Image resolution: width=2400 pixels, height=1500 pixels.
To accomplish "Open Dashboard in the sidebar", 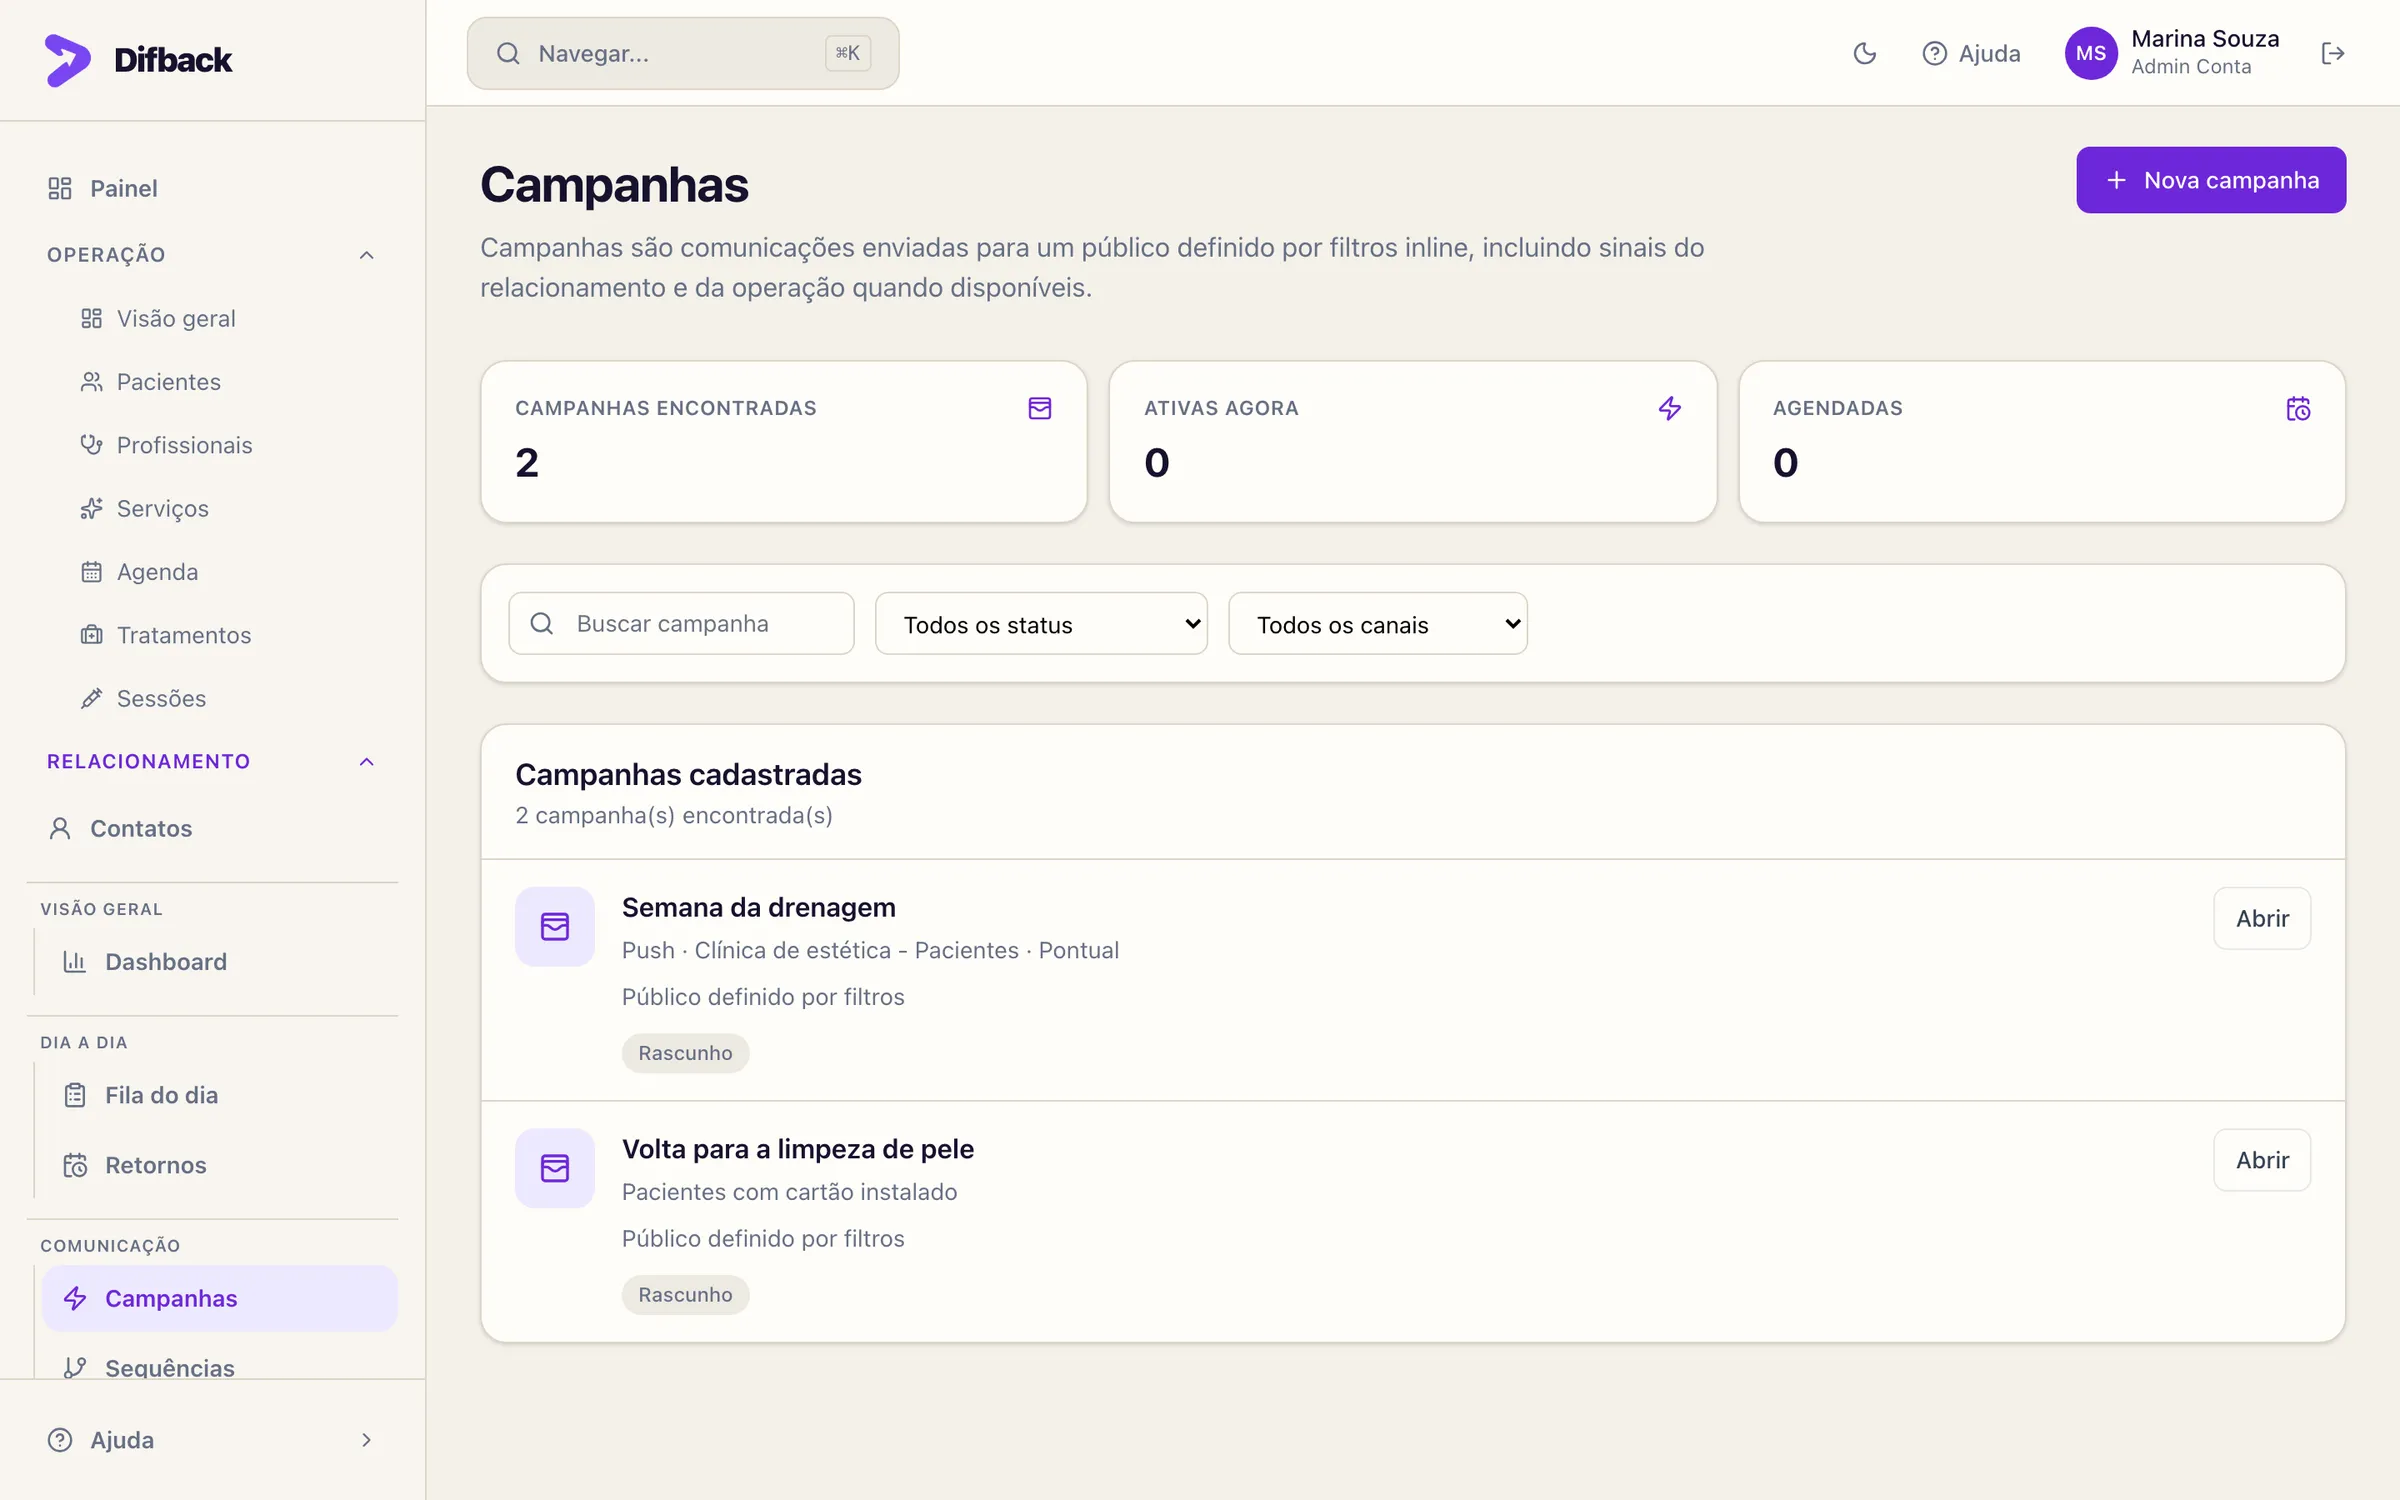I will click(219, 962).
